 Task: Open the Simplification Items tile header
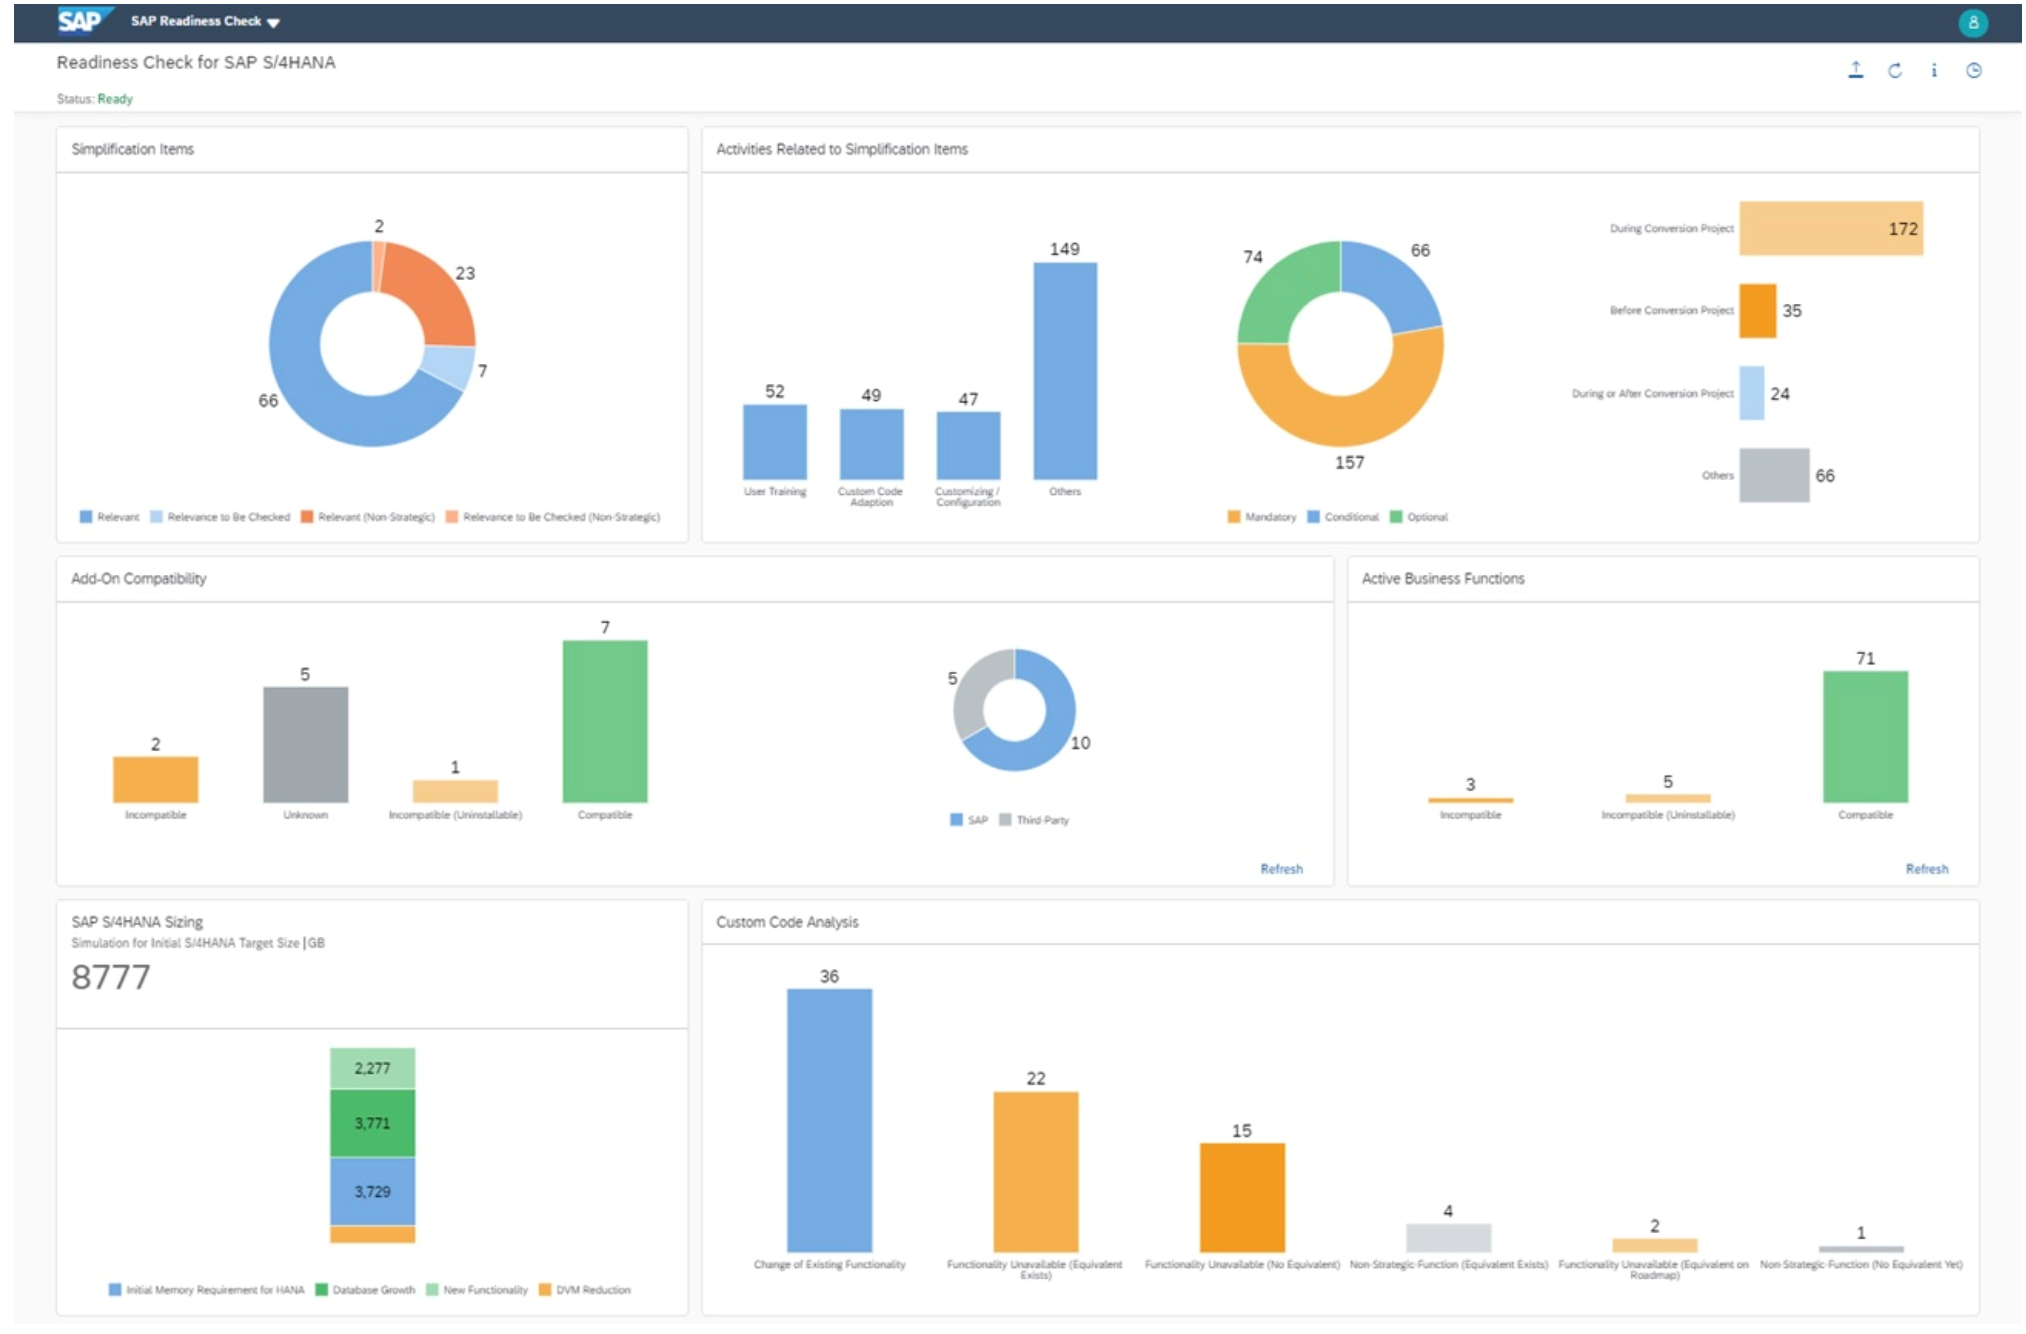point(132,149)
